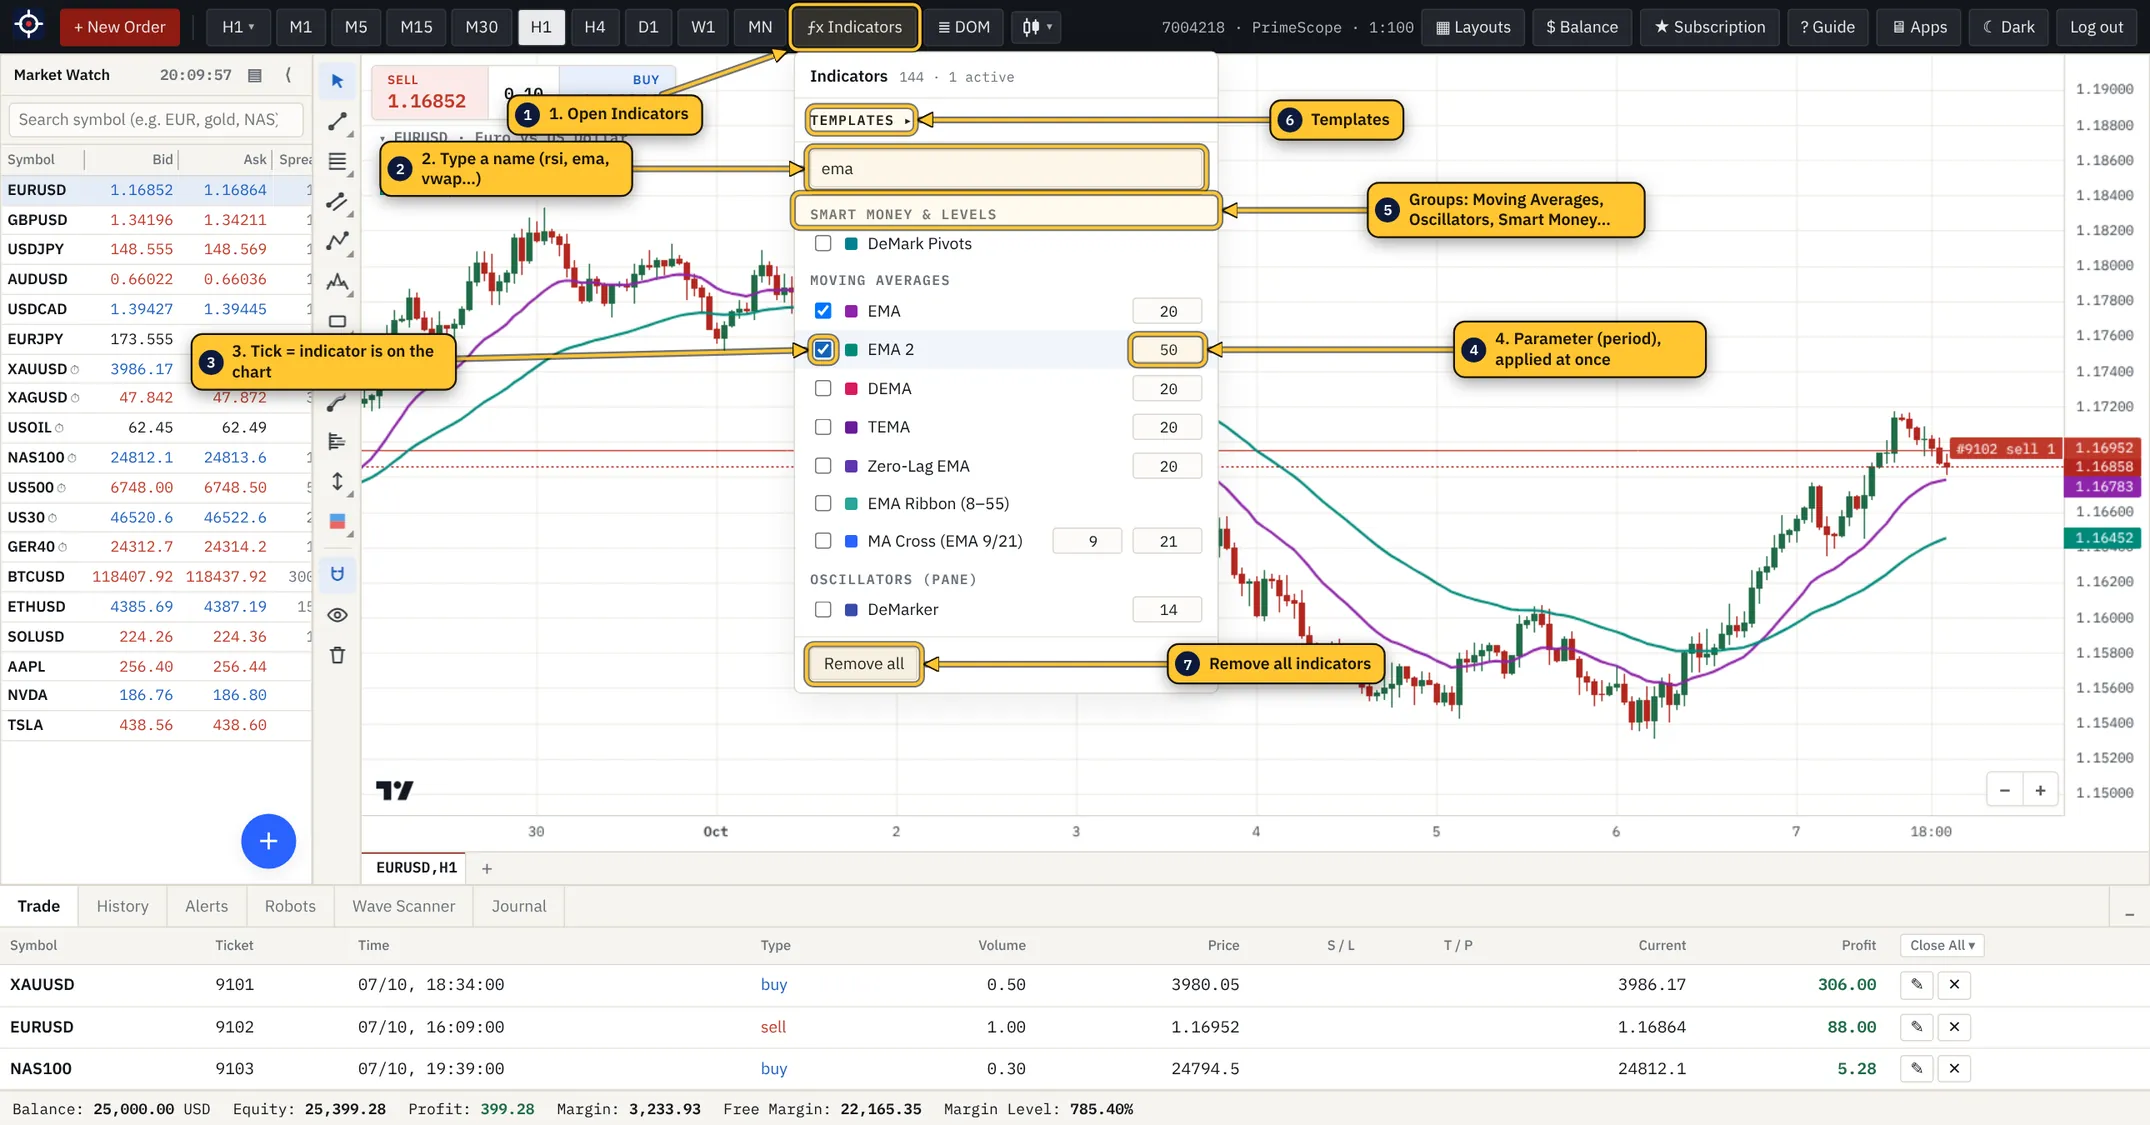Expand the Templates menu
This screenshot has height=1125, width=2150.
(x=861, y=120)
